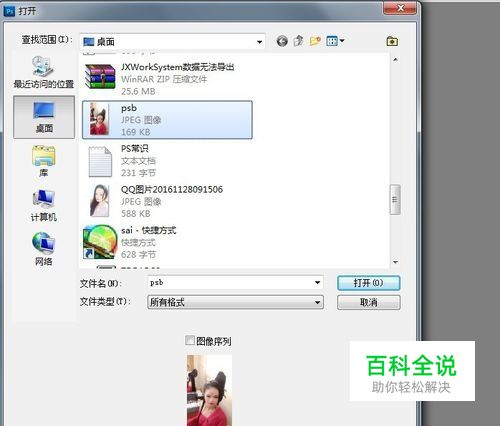Select QQ图片20161128091506 image thumbnail
500x426 pixels.
click(99, 201)
